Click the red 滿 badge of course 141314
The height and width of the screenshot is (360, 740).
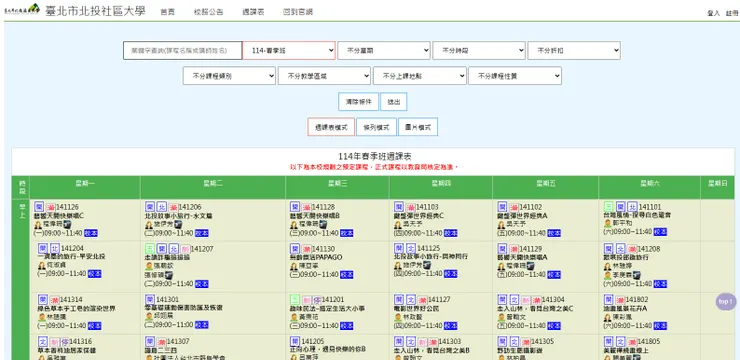click(55, 300)
